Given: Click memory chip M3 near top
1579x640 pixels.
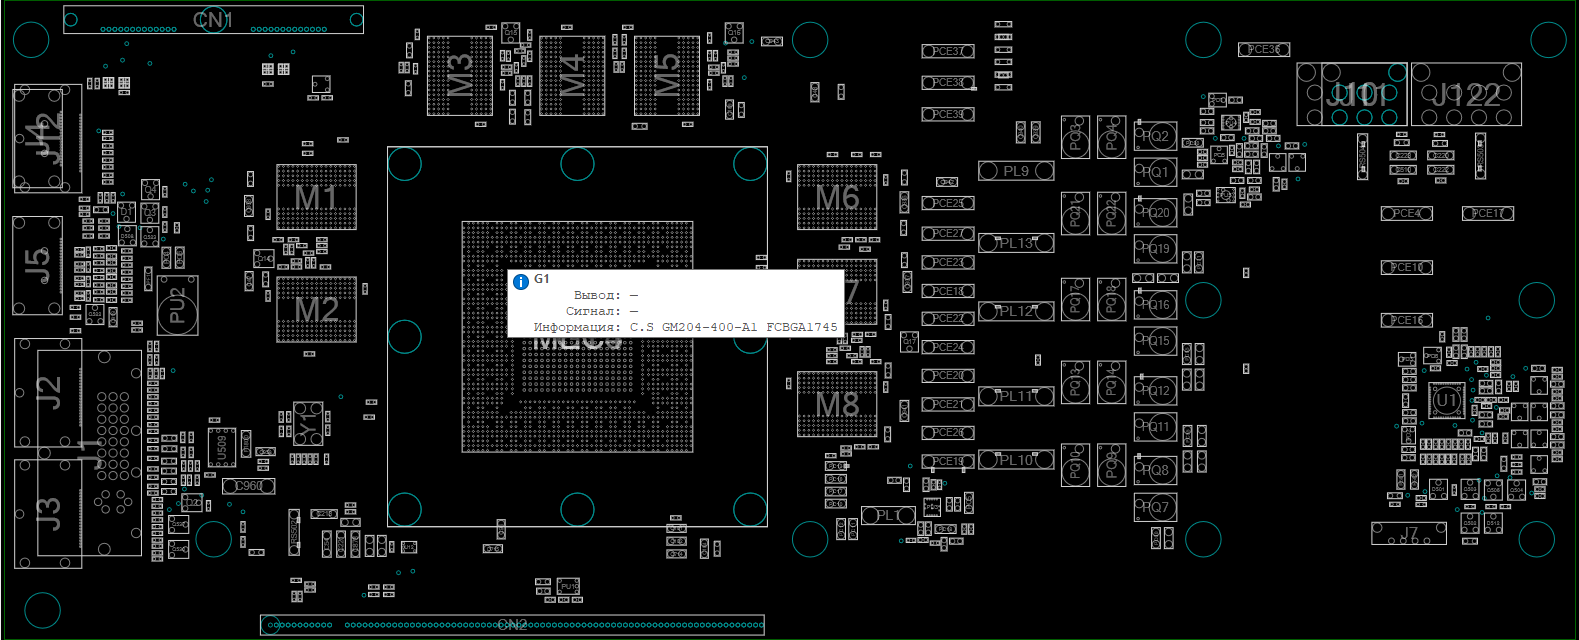Looking at the screenshot, I should click(459, 76).
